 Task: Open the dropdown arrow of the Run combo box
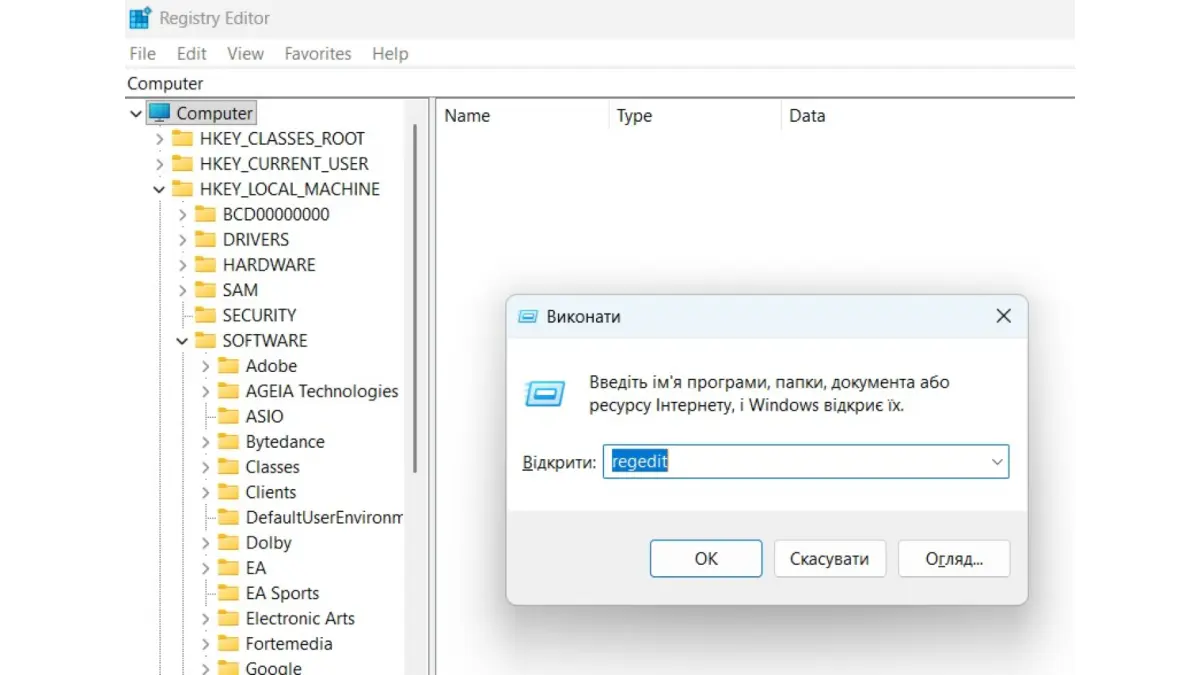(996, 462)
